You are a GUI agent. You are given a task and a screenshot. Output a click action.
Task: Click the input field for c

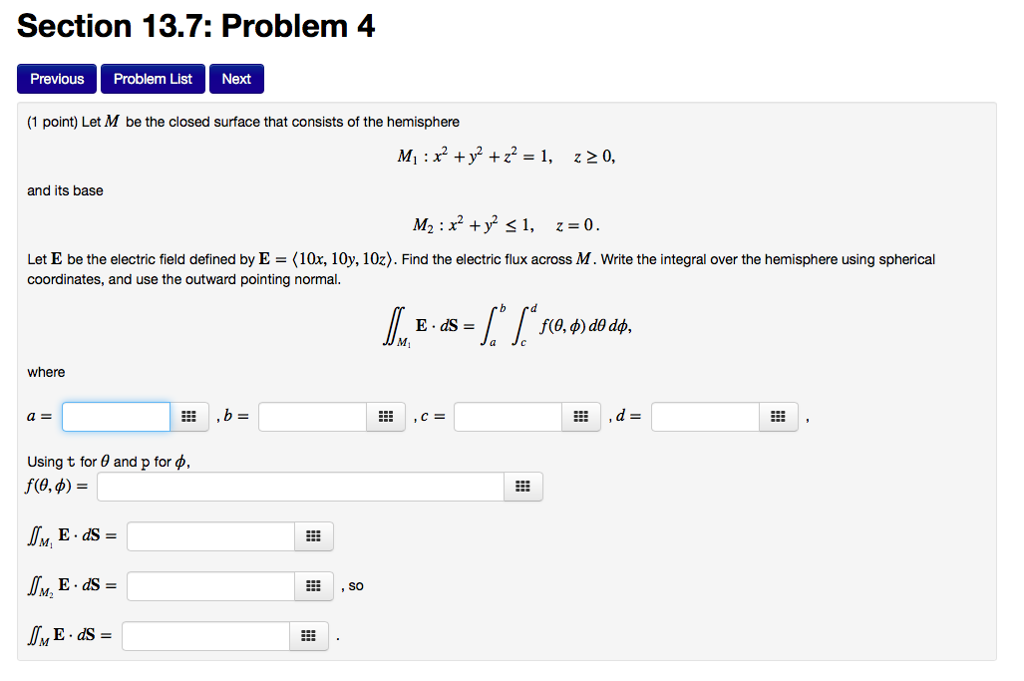[x=507, y=416]
